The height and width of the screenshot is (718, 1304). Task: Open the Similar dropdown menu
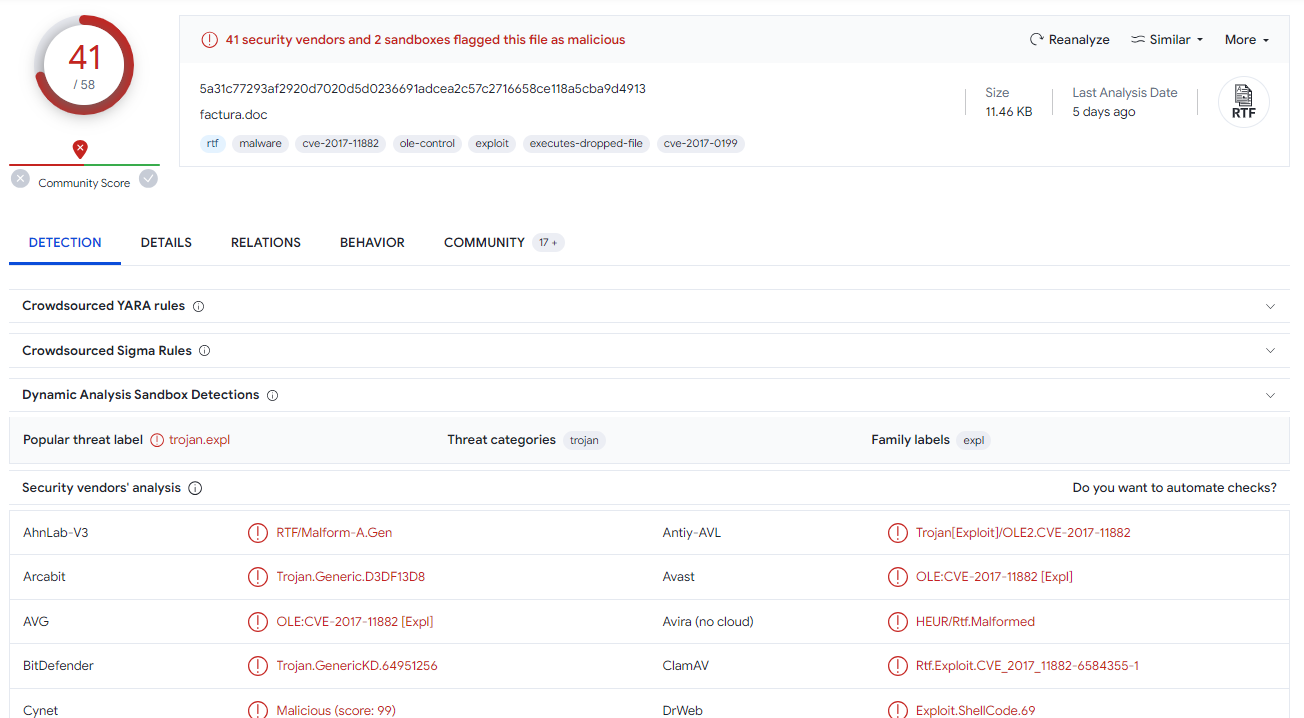pos(1167,40)
